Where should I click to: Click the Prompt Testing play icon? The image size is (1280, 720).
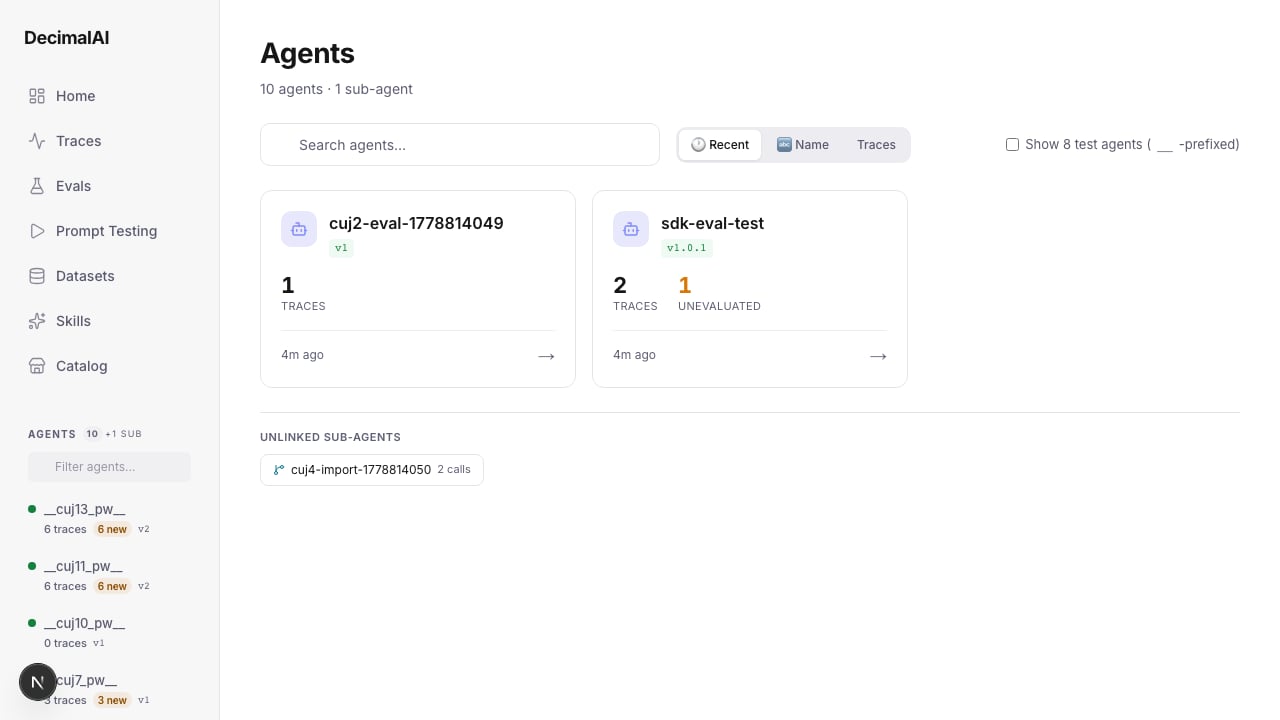click(37, 231)
